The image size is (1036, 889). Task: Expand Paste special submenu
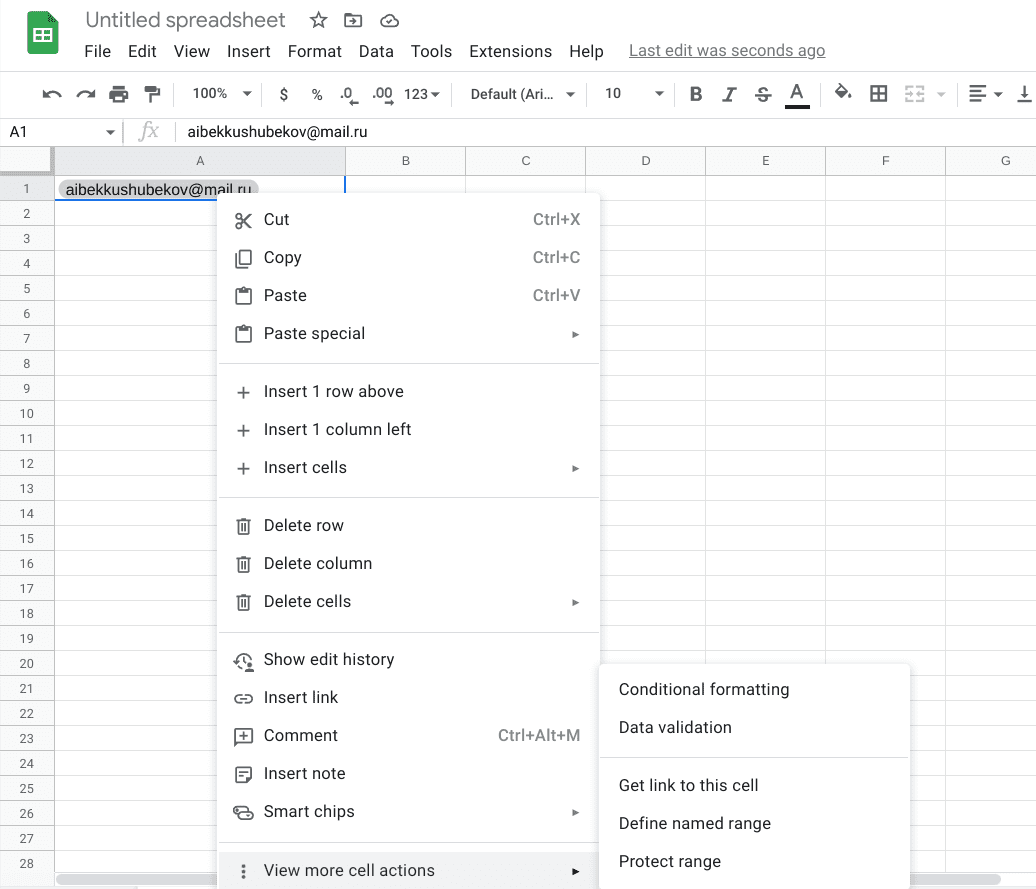pyautogui.click(x=408, y=334)
